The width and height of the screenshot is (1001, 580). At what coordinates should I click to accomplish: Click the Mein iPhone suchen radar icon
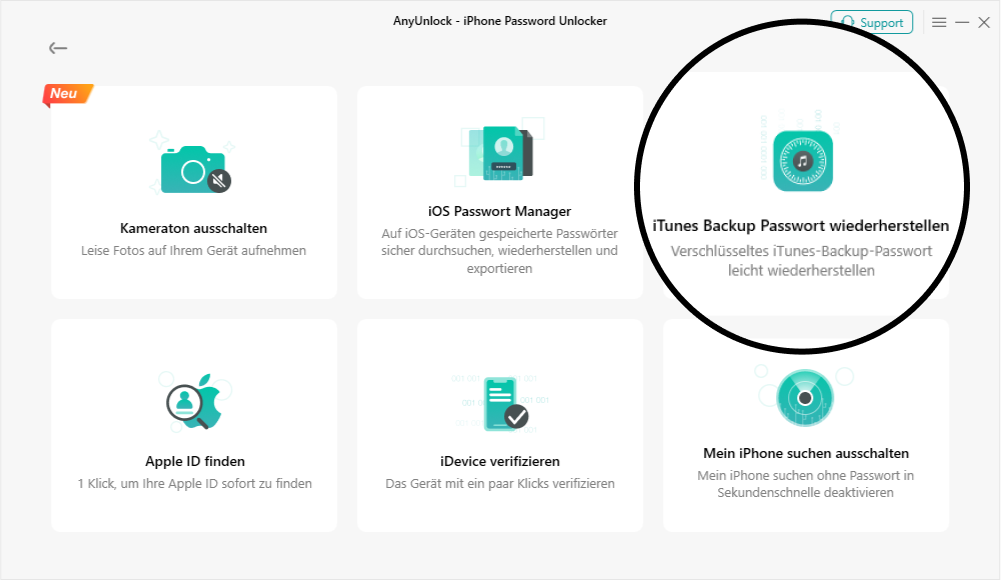(x=805, y=398)
